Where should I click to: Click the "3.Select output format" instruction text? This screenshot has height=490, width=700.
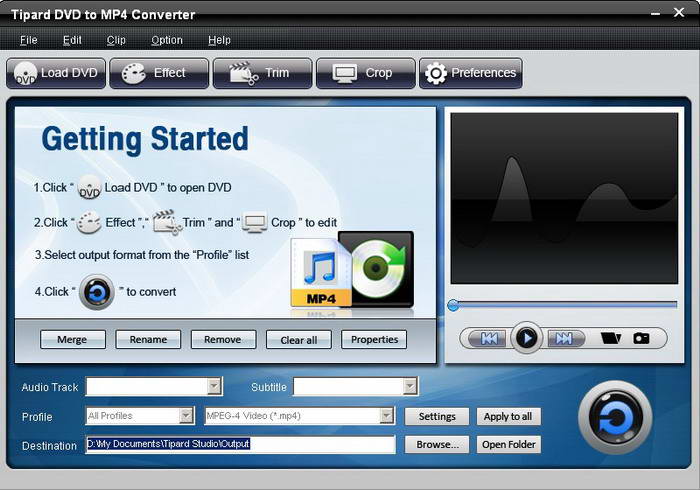coord(142,255)
